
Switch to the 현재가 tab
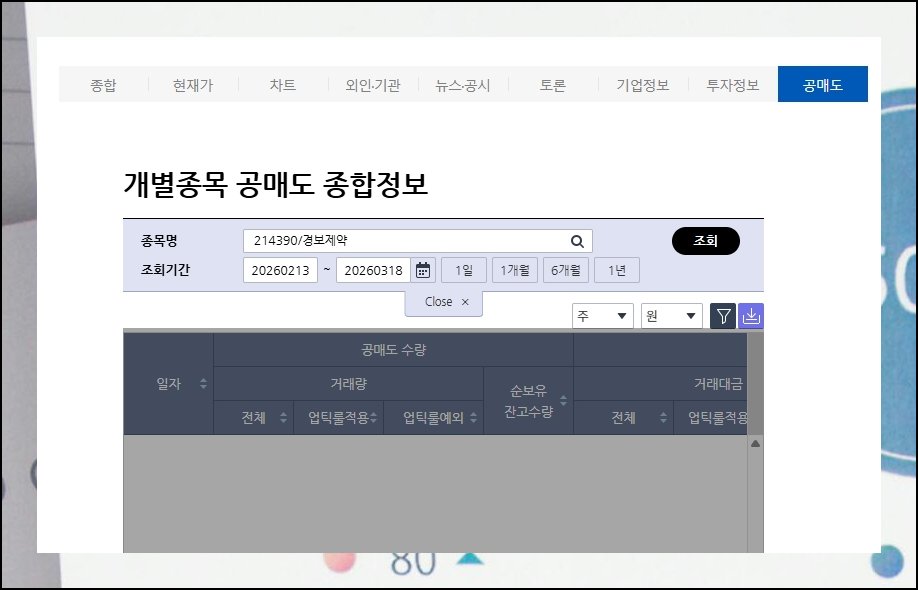(193, 85)
